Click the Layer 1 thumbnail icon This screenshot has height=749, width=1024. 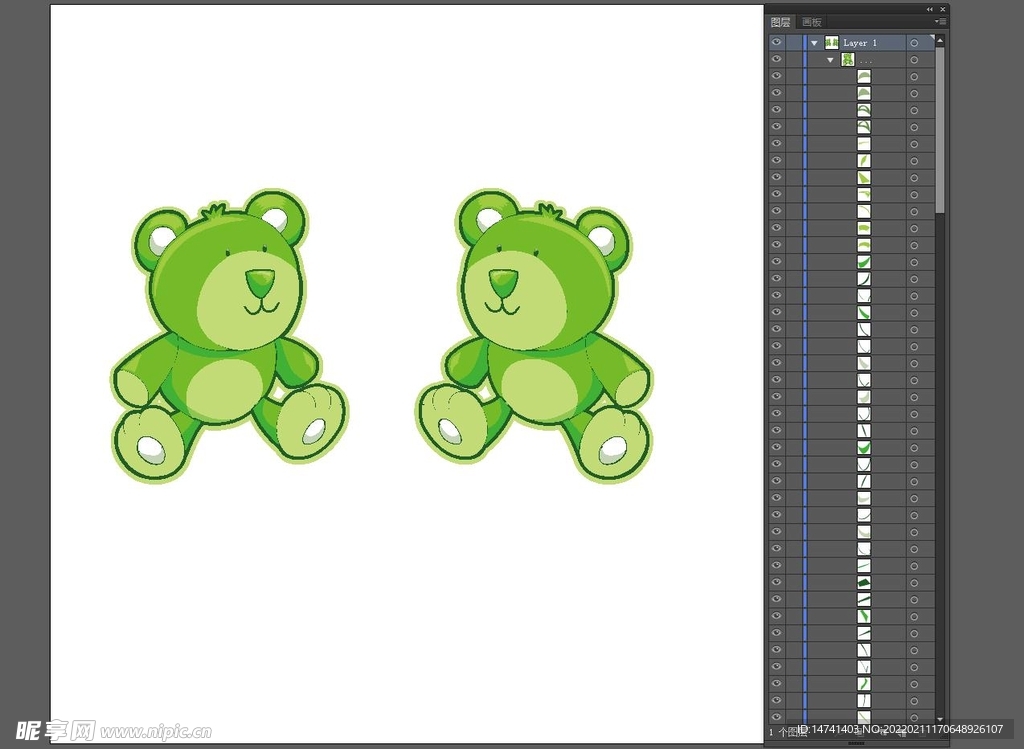point(831,43)
